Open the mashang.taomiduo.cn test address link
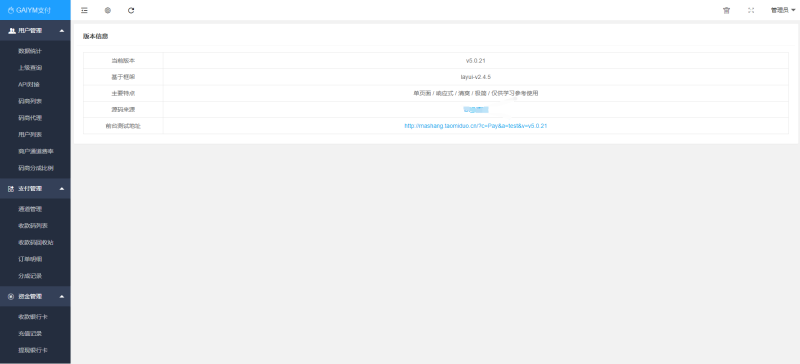Viewport: 800px width, 364px height. (x=476, y=126)
